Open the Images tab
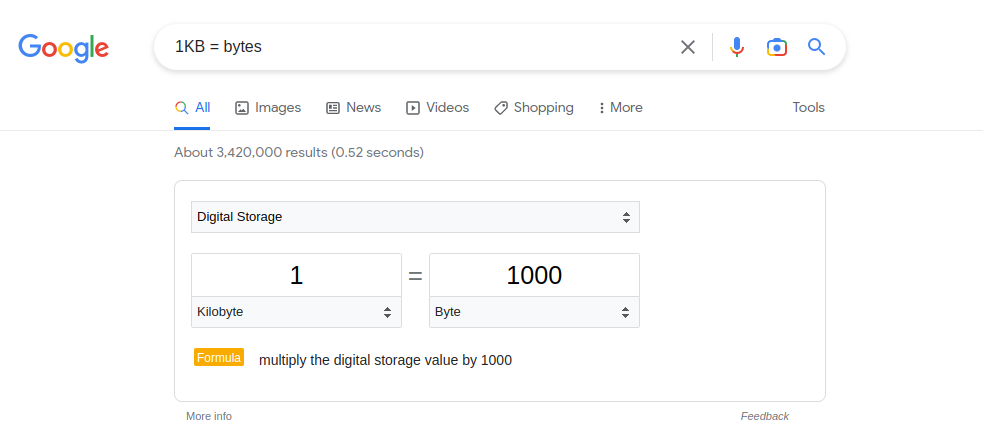Image resolution: width=983 pixels, height=443 pixels. coord(267,108)
